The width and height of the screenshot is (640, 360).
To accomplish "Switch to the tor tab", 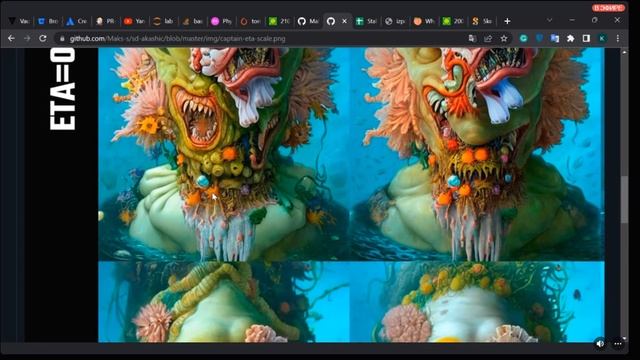I will [x=250, y=21].
